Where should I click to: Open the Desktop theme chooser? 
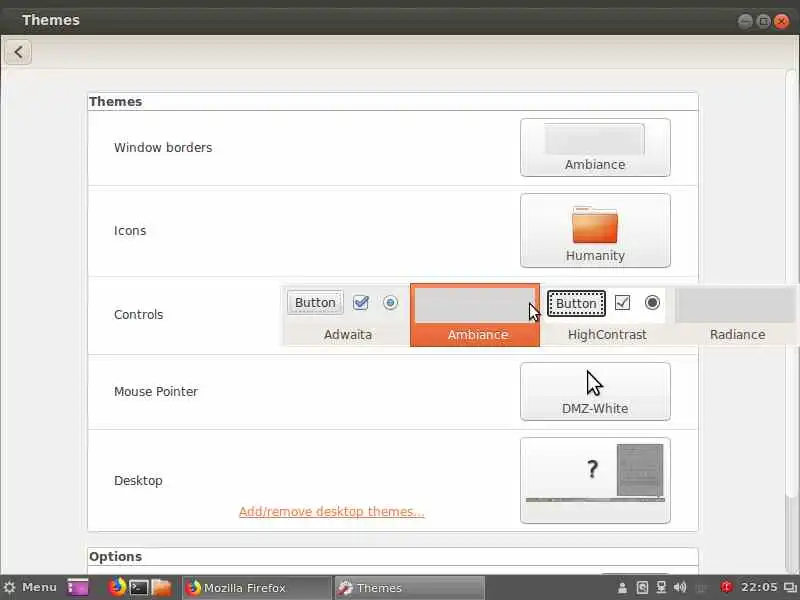pyautogui.click(x=595, y=480)
